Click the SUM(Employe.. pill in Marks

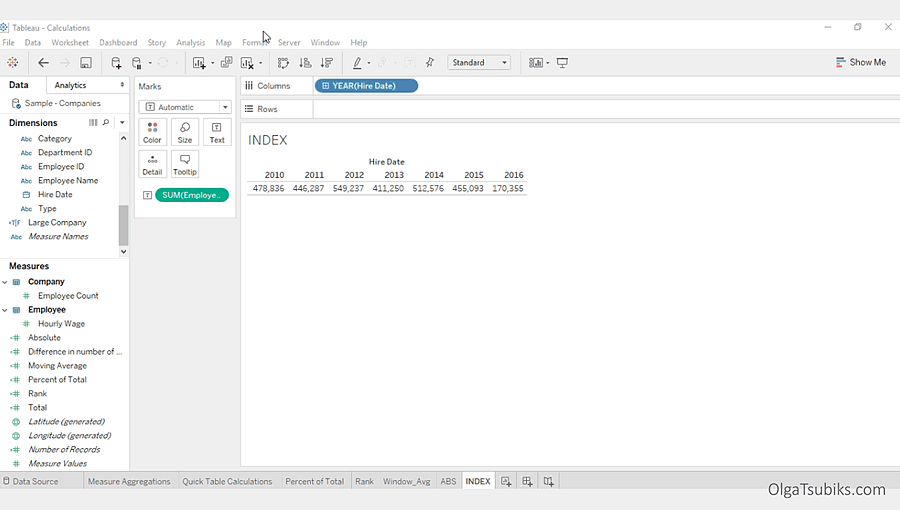point(192,195)
